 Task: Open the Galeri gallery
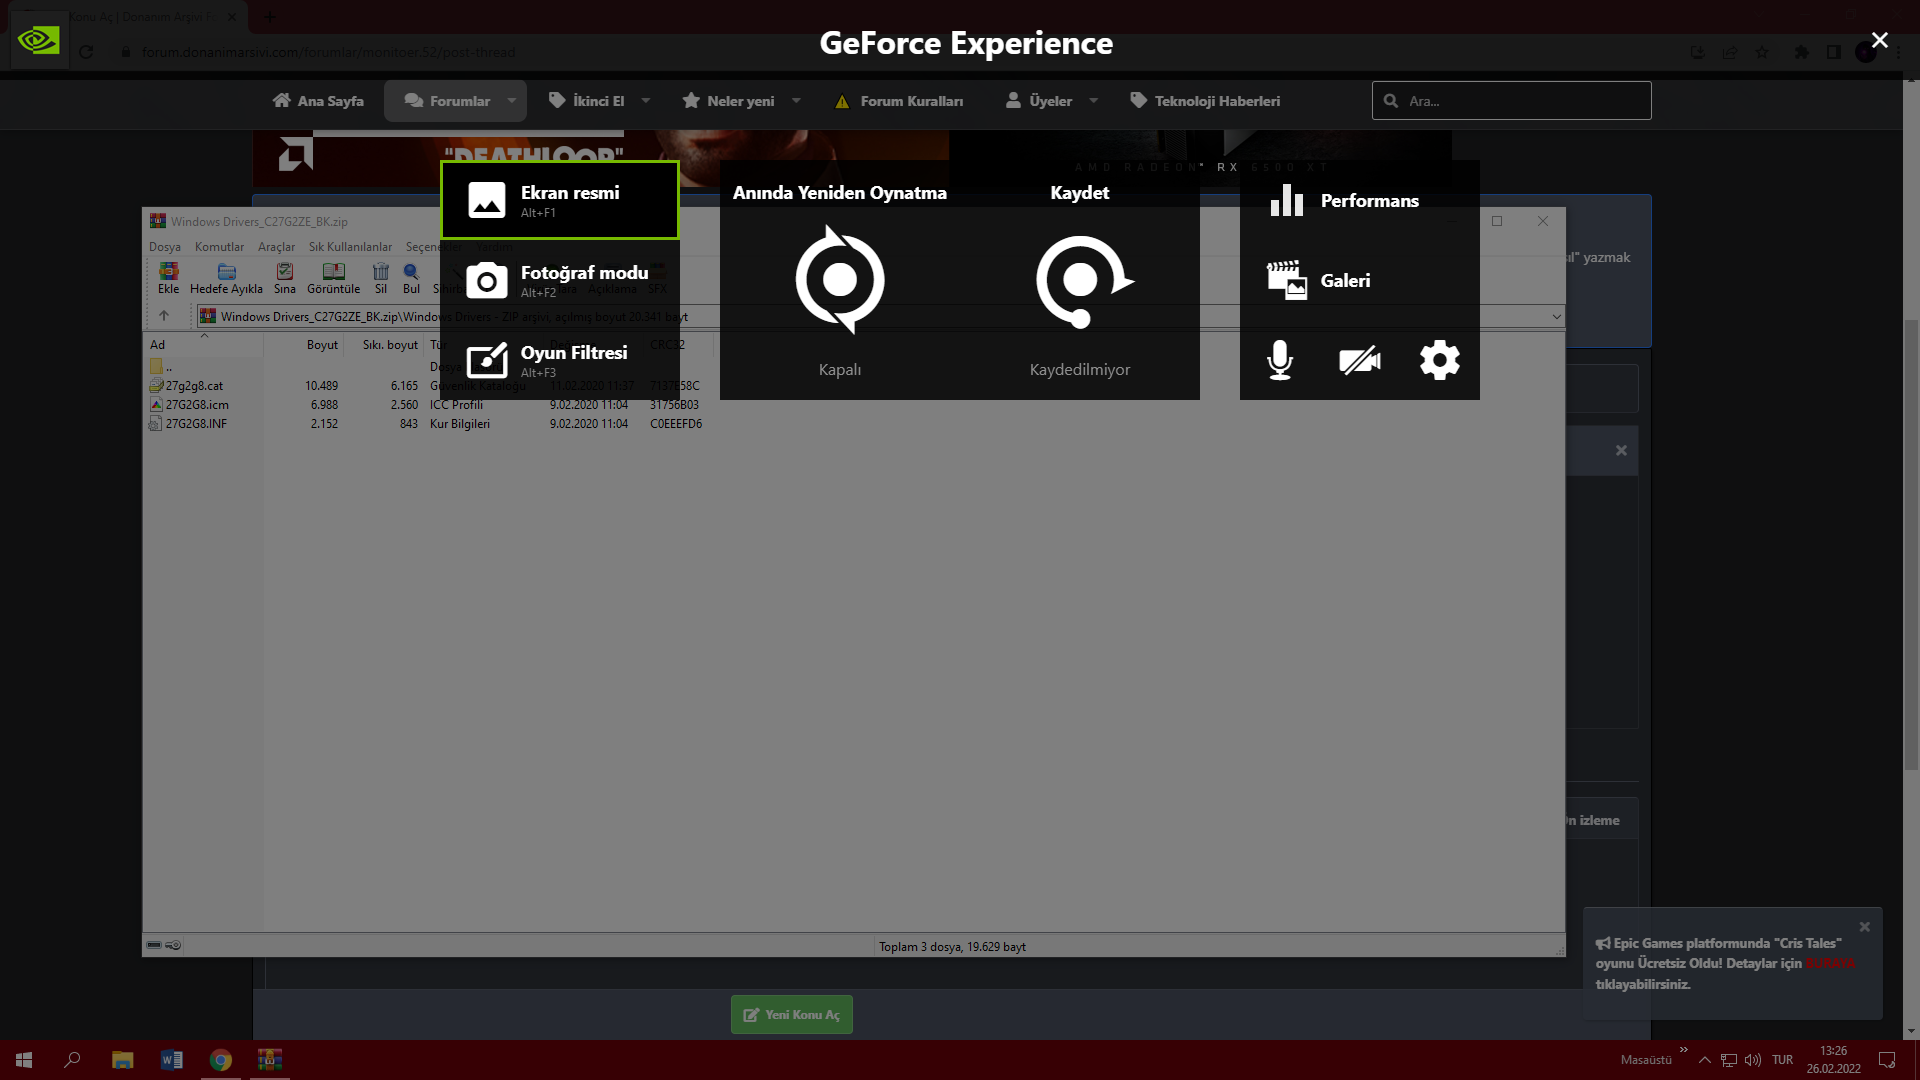click(x=1359, y=280)
